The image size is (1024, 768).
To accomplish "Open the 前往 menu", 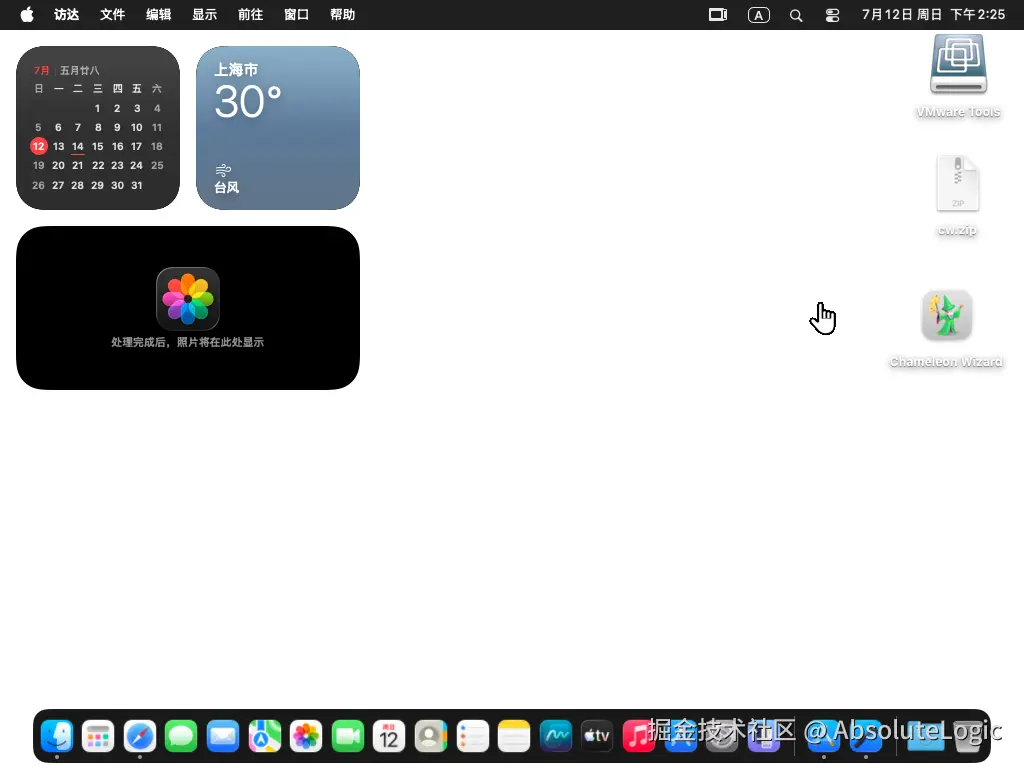I will [x=250, y=14].
